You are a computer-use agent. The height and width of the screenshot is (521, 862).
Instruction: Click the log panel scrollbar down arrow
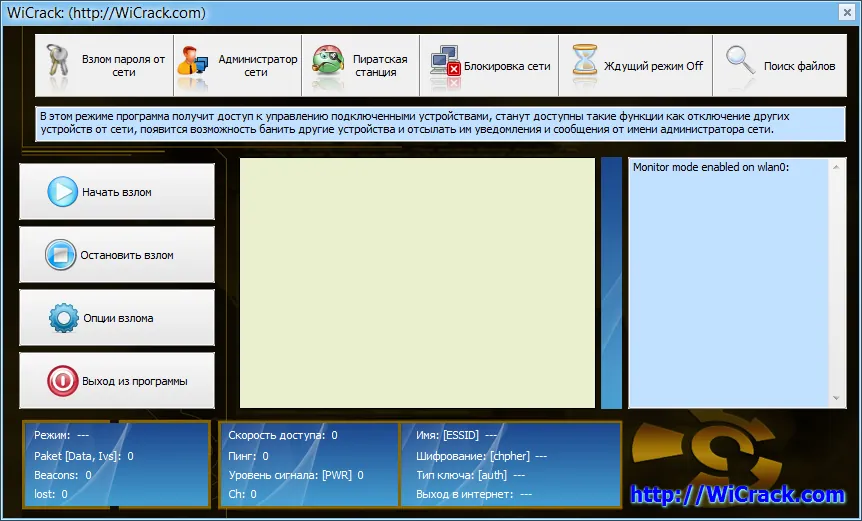836,398
